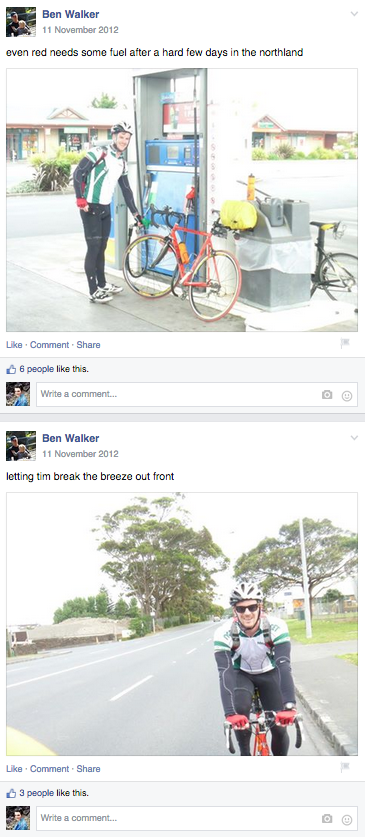The width and height of the screenshot is (365, 837).
Task: Click camera icon in first comment box
Action: point(327,394)
